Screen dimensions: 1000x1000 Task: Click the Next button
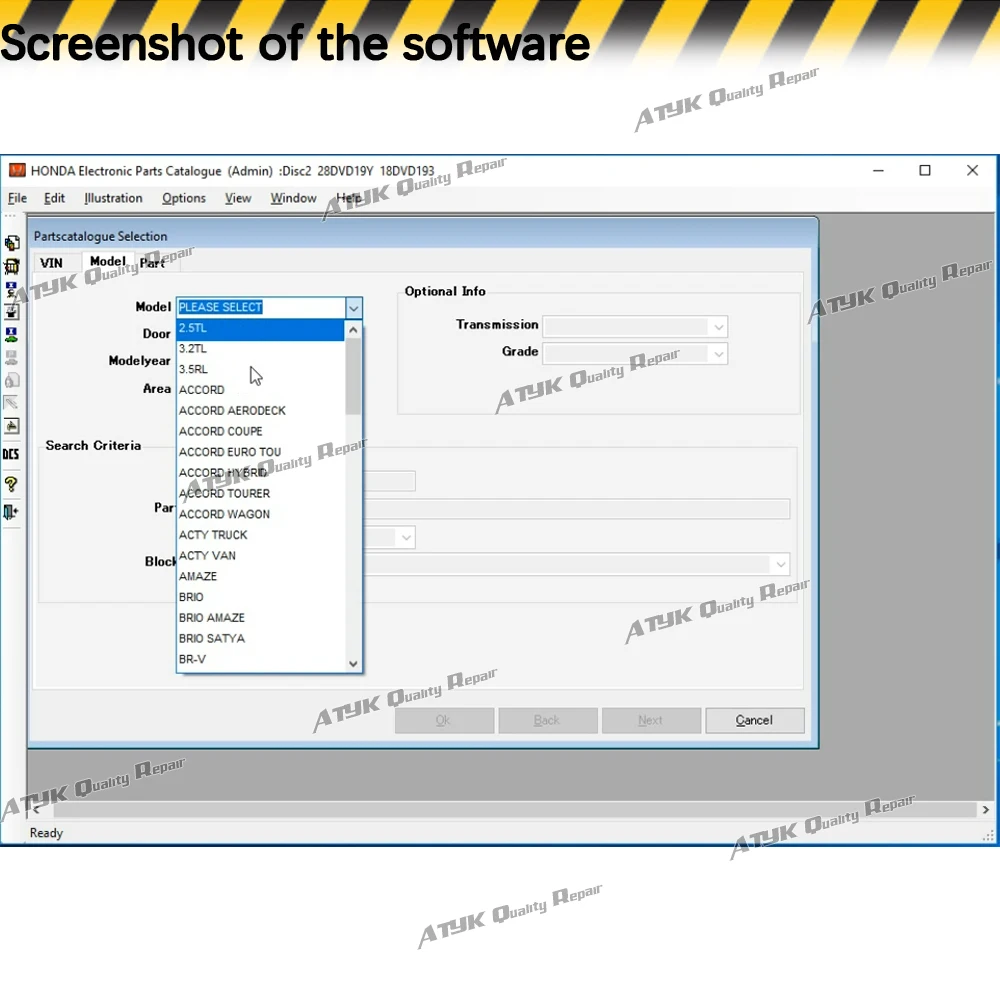651,721
